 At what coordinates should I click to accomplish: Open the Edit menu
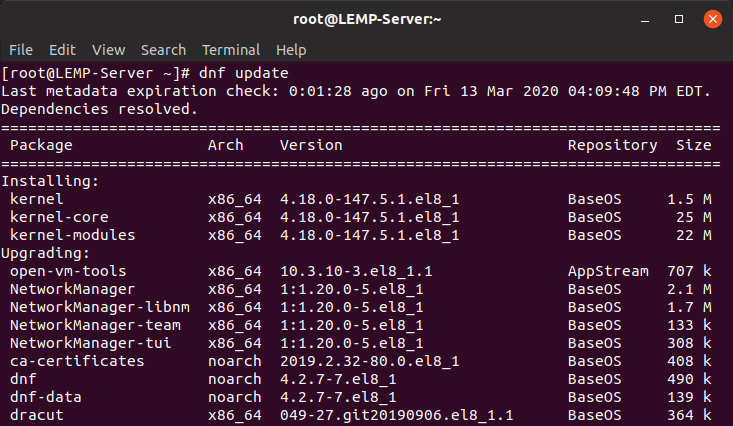coord(62,50)
